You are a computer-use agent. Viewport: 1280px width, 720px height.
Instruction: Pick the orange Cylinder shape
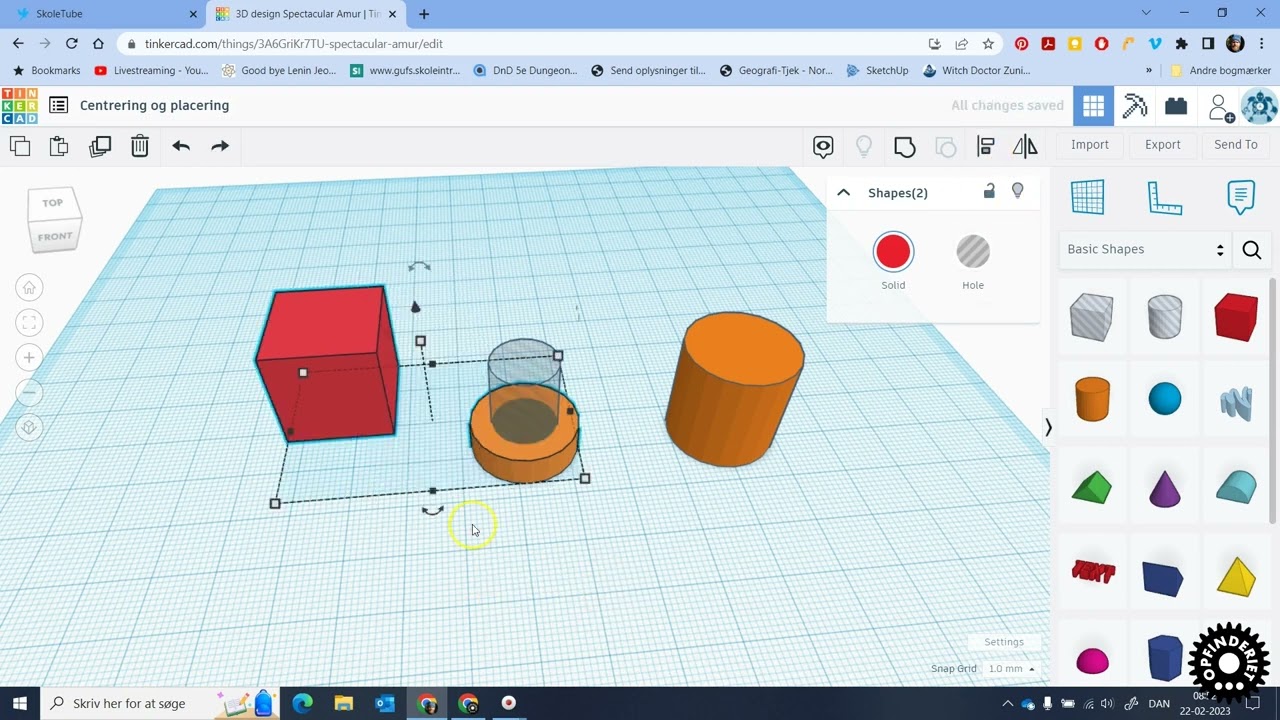1092,399
